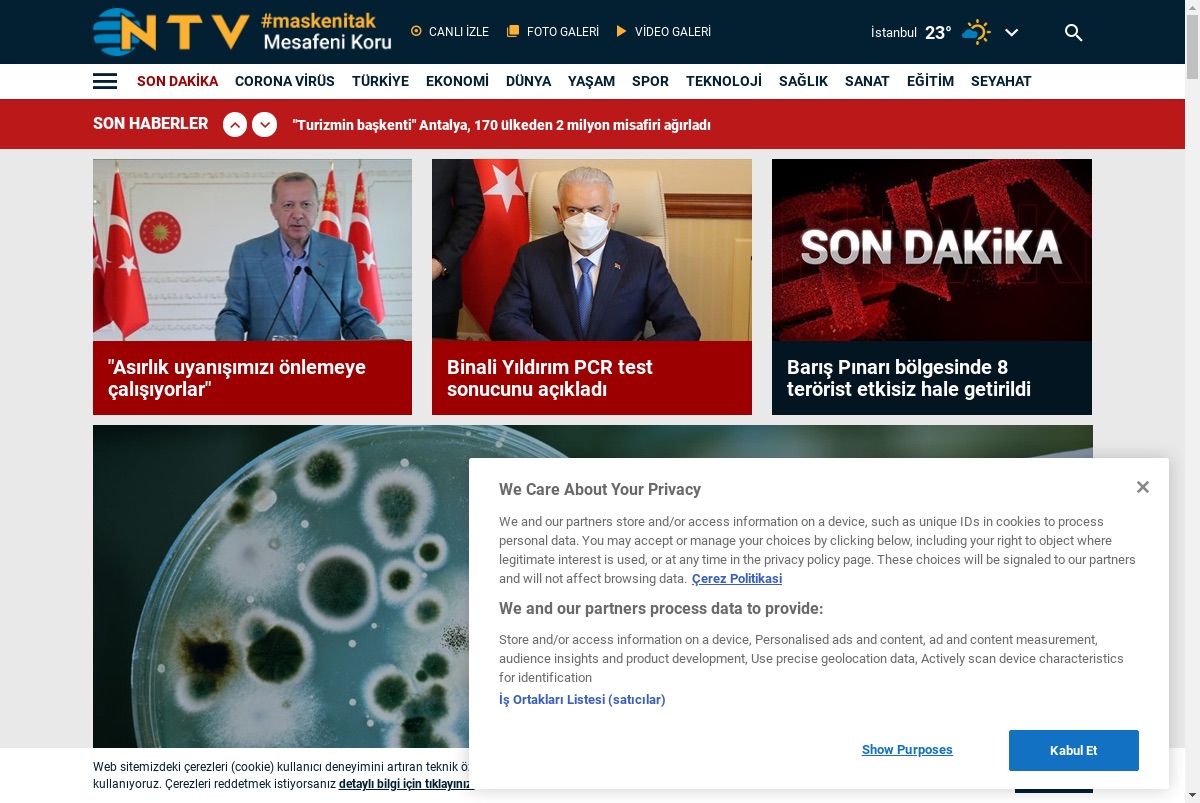Screen dimensions: 1200x803
Task: Open the hamburger menu icon
Action: [x=105, y=81]
